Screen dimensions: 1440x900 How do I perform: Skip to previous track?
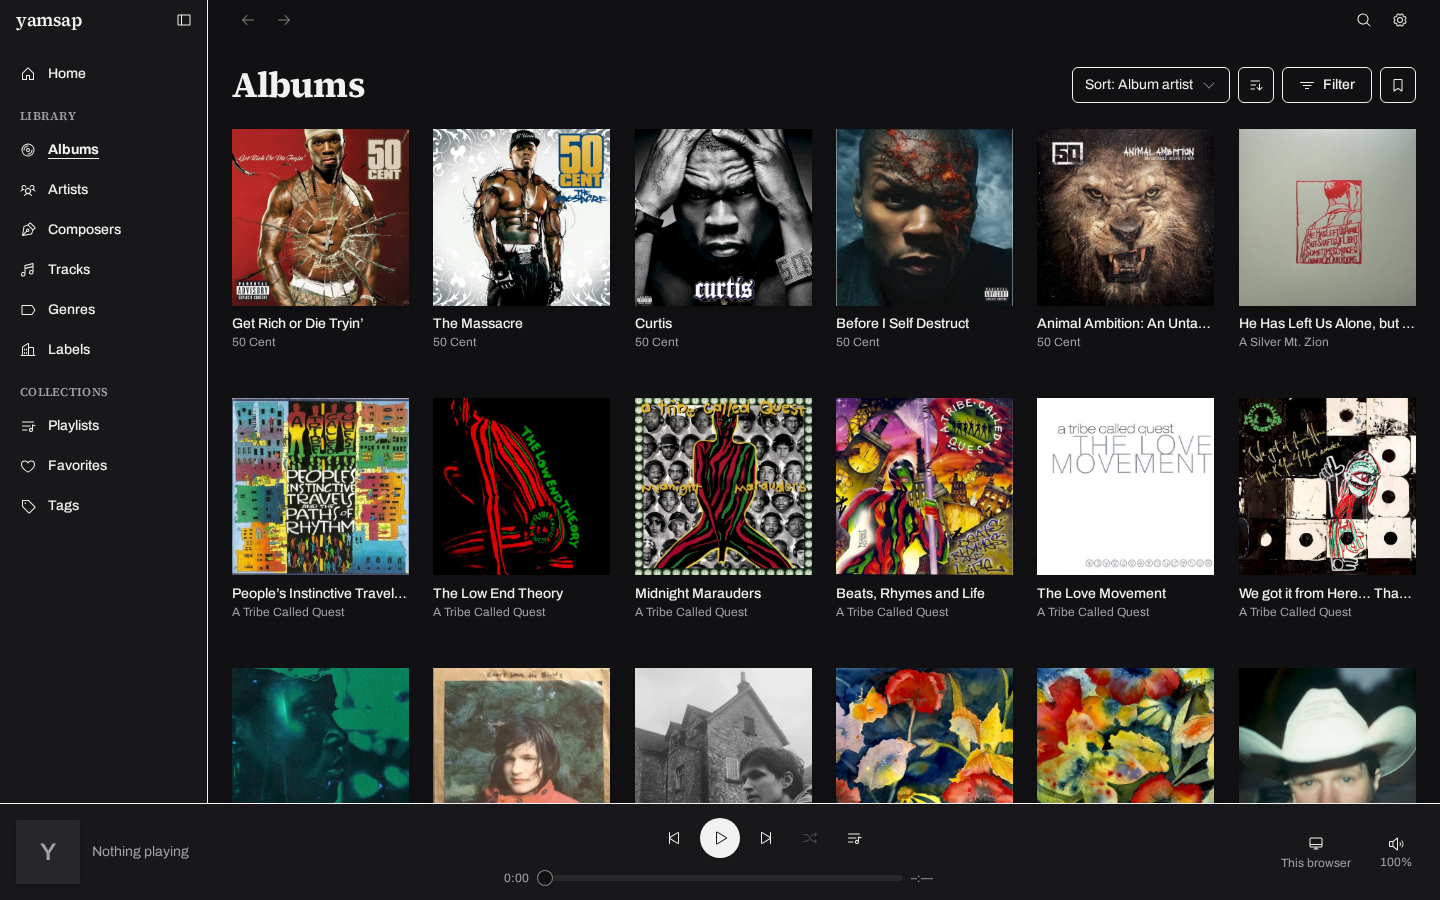674,838
